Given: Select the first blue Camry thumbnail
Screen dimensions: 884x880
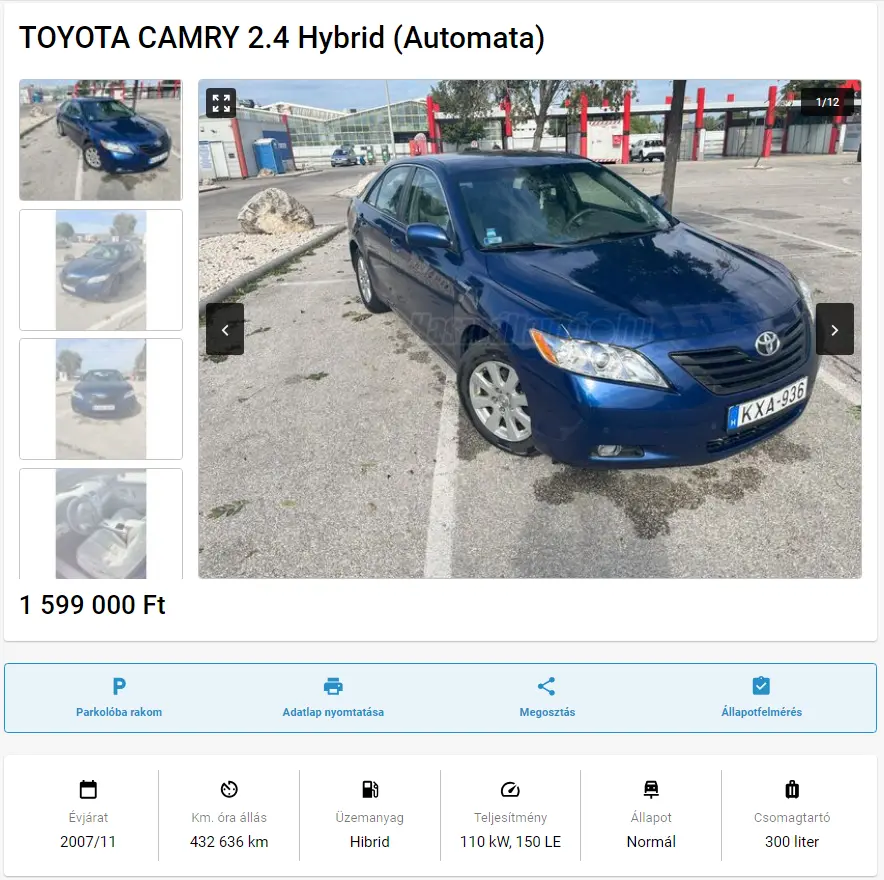Looking at the screenshot, I should [101, 140].
